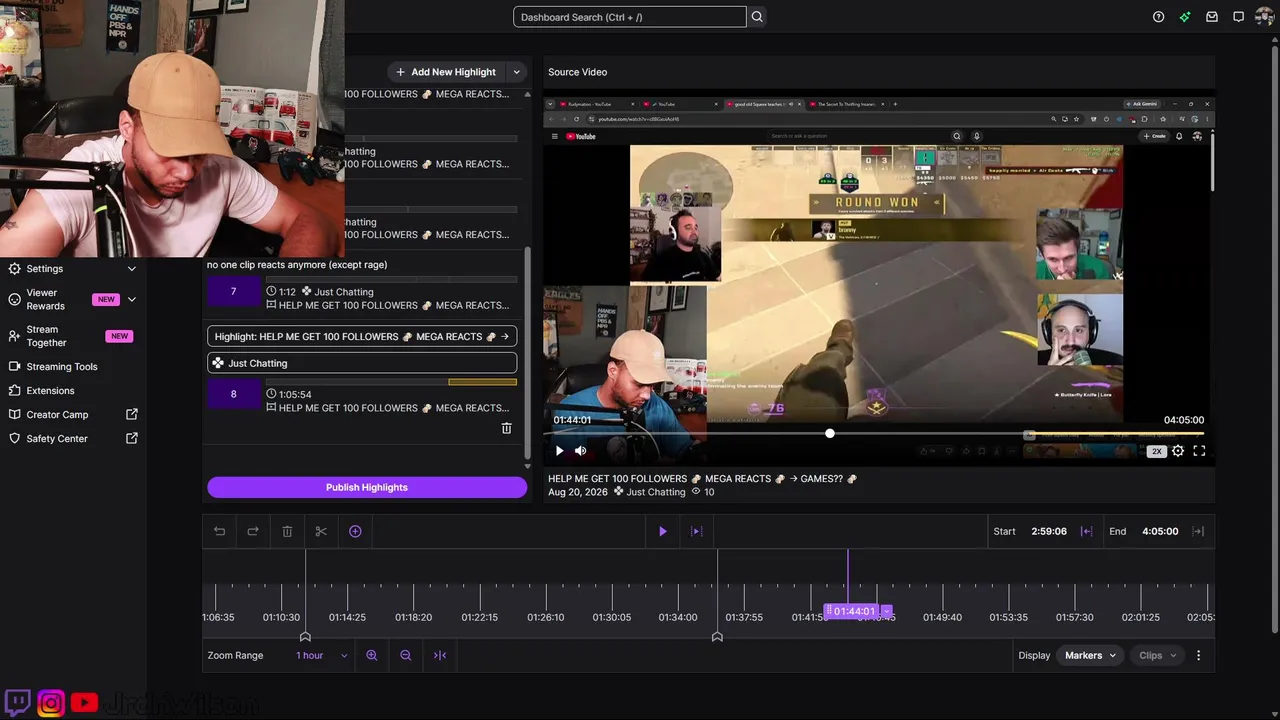Focus the Dashboard Search box
The height and width of the screenshot is (720, 1280).
(630, 17)
